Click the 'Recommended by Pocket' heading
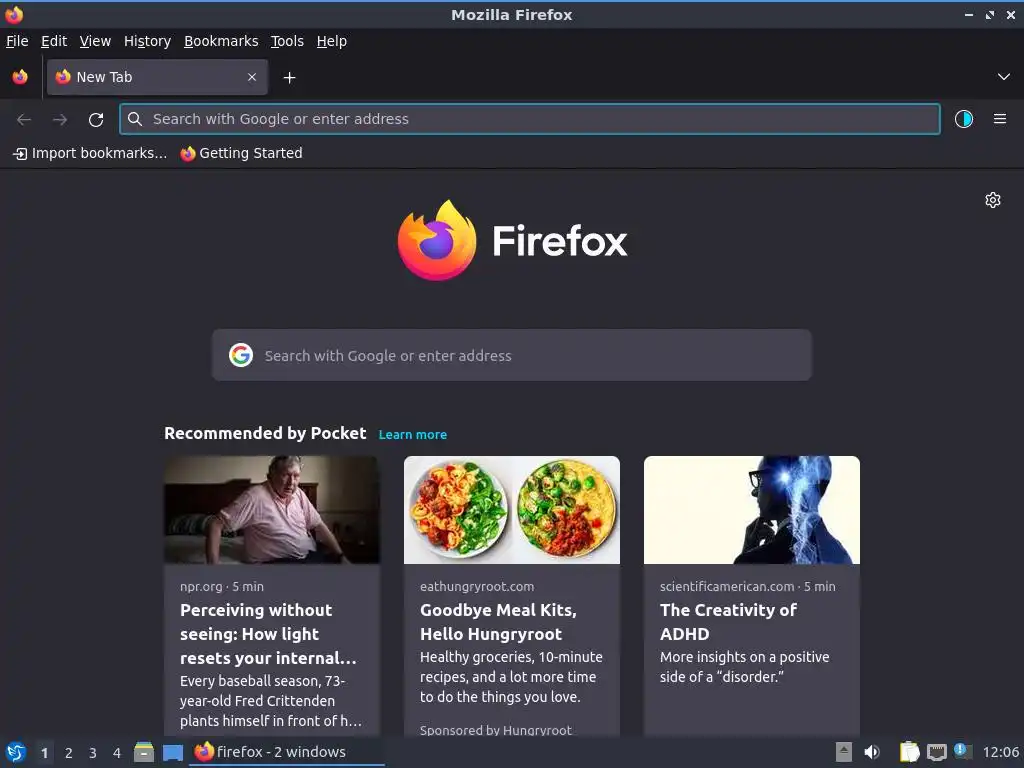Screen dimensions: 1024x768 [x=265, y=434]
